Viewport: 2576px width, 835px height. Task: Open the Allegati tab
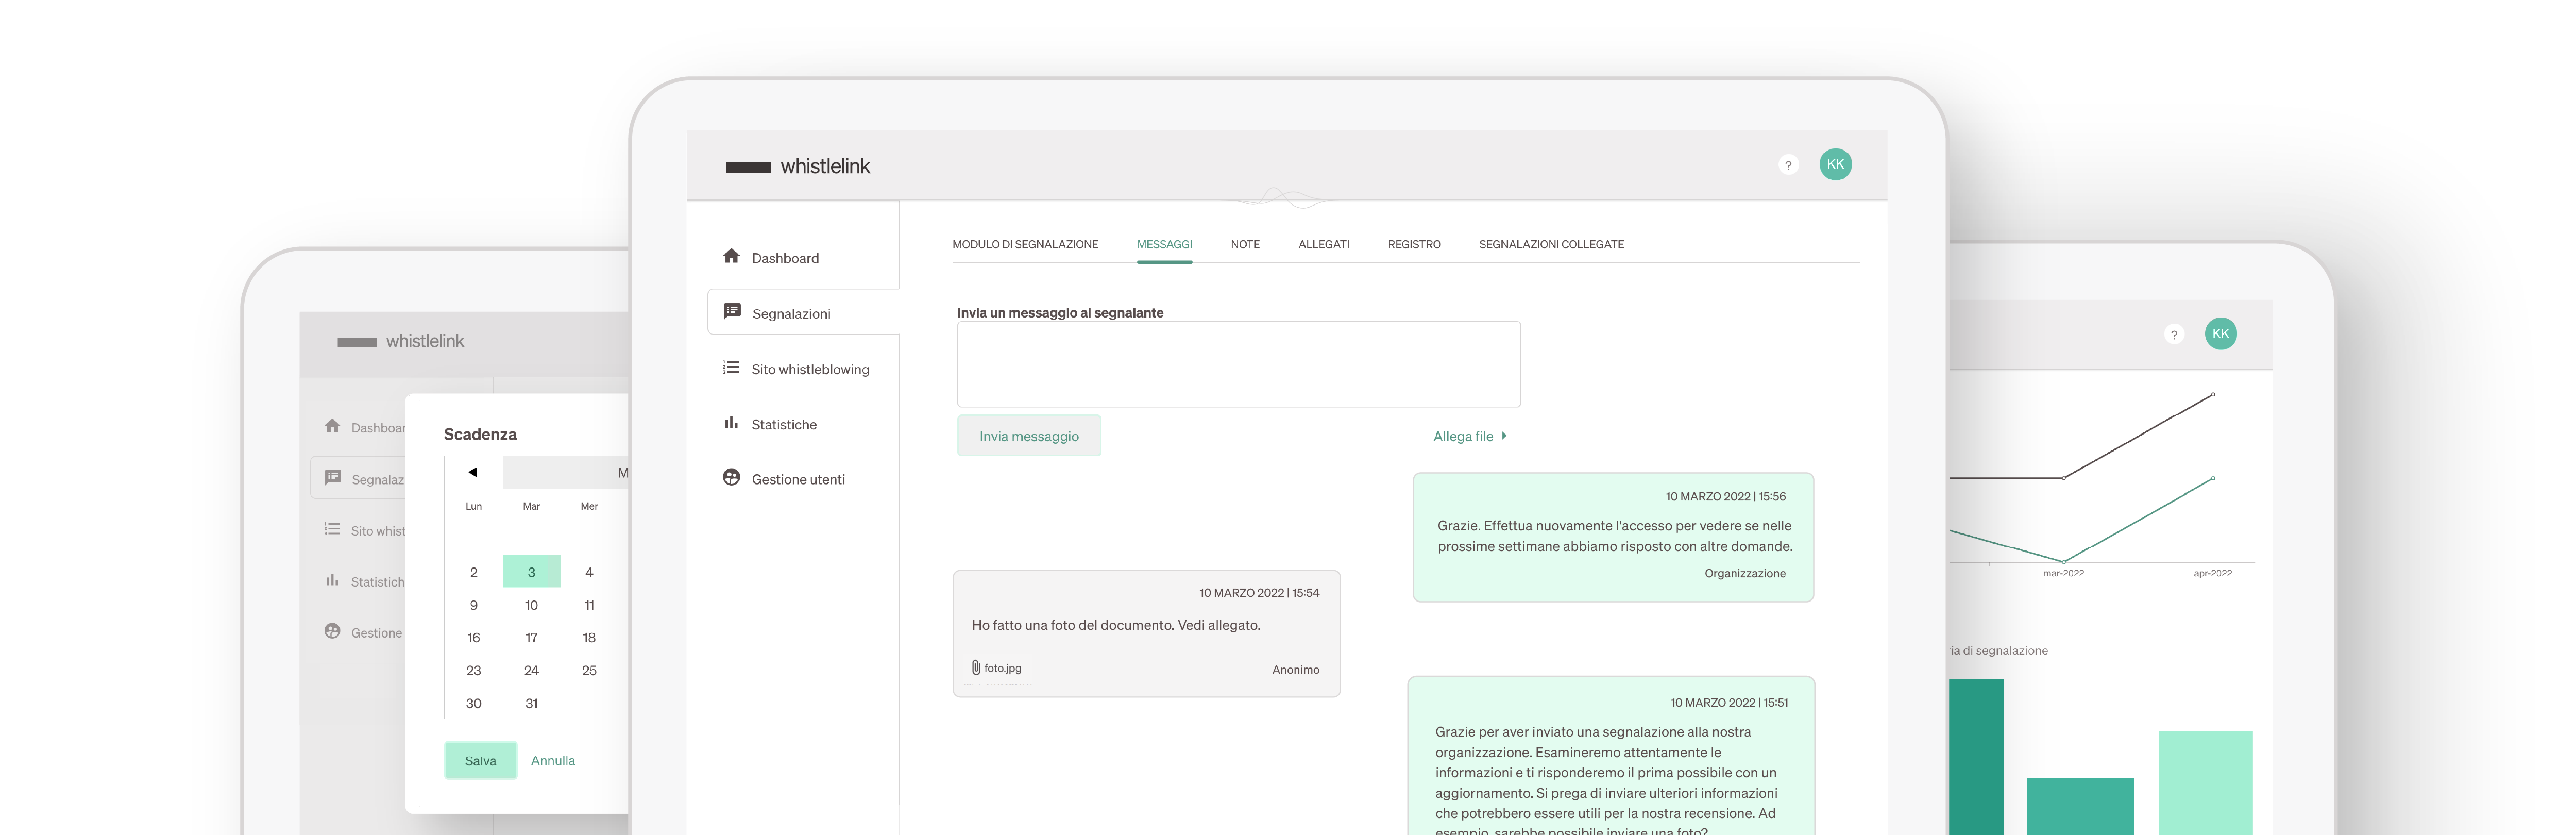1323,244
